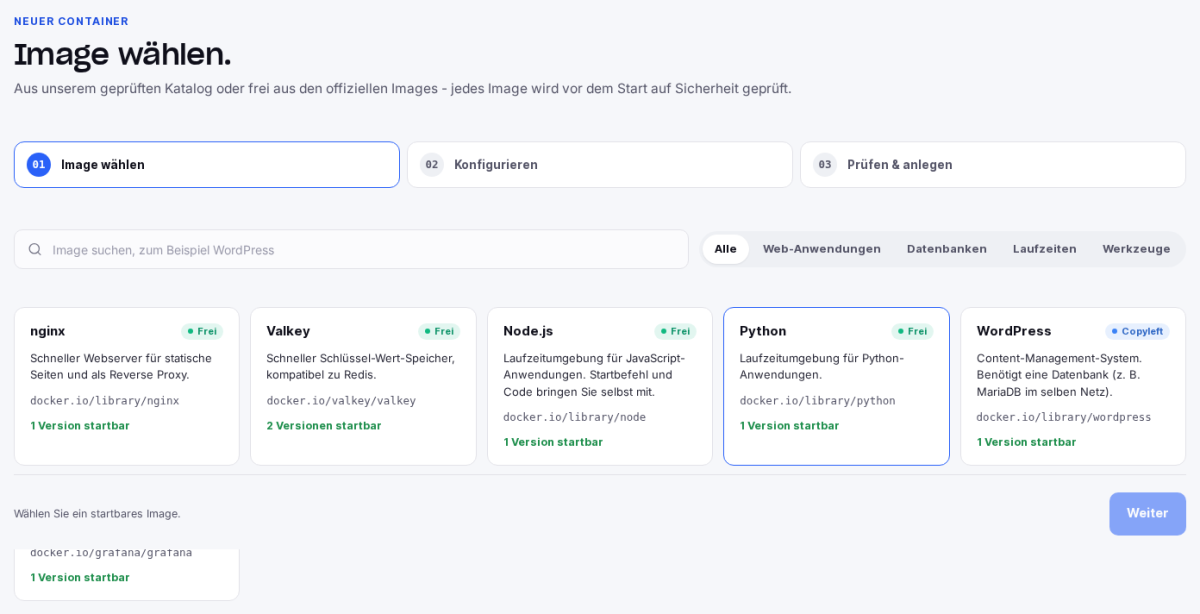
Task: Go to the Prüfen & anlegen step
Action: tap(993, 165)
